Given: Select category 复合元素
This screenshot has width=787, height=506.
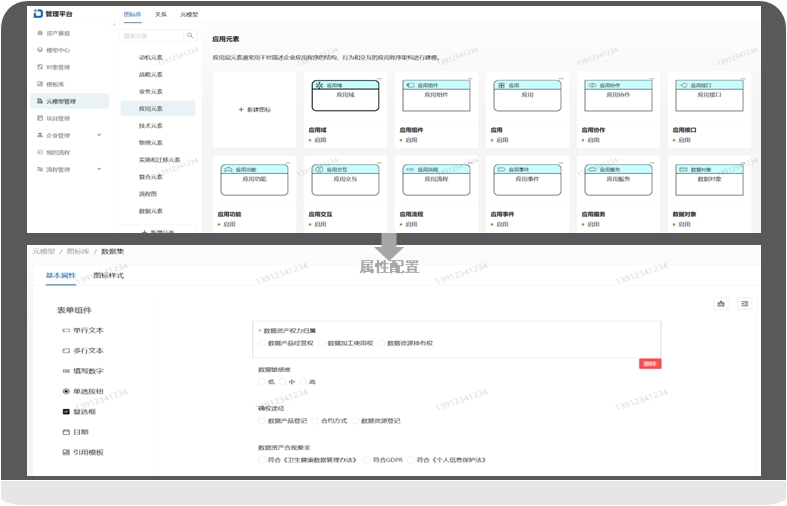Looking at the screenshot, I should (151, 177).
